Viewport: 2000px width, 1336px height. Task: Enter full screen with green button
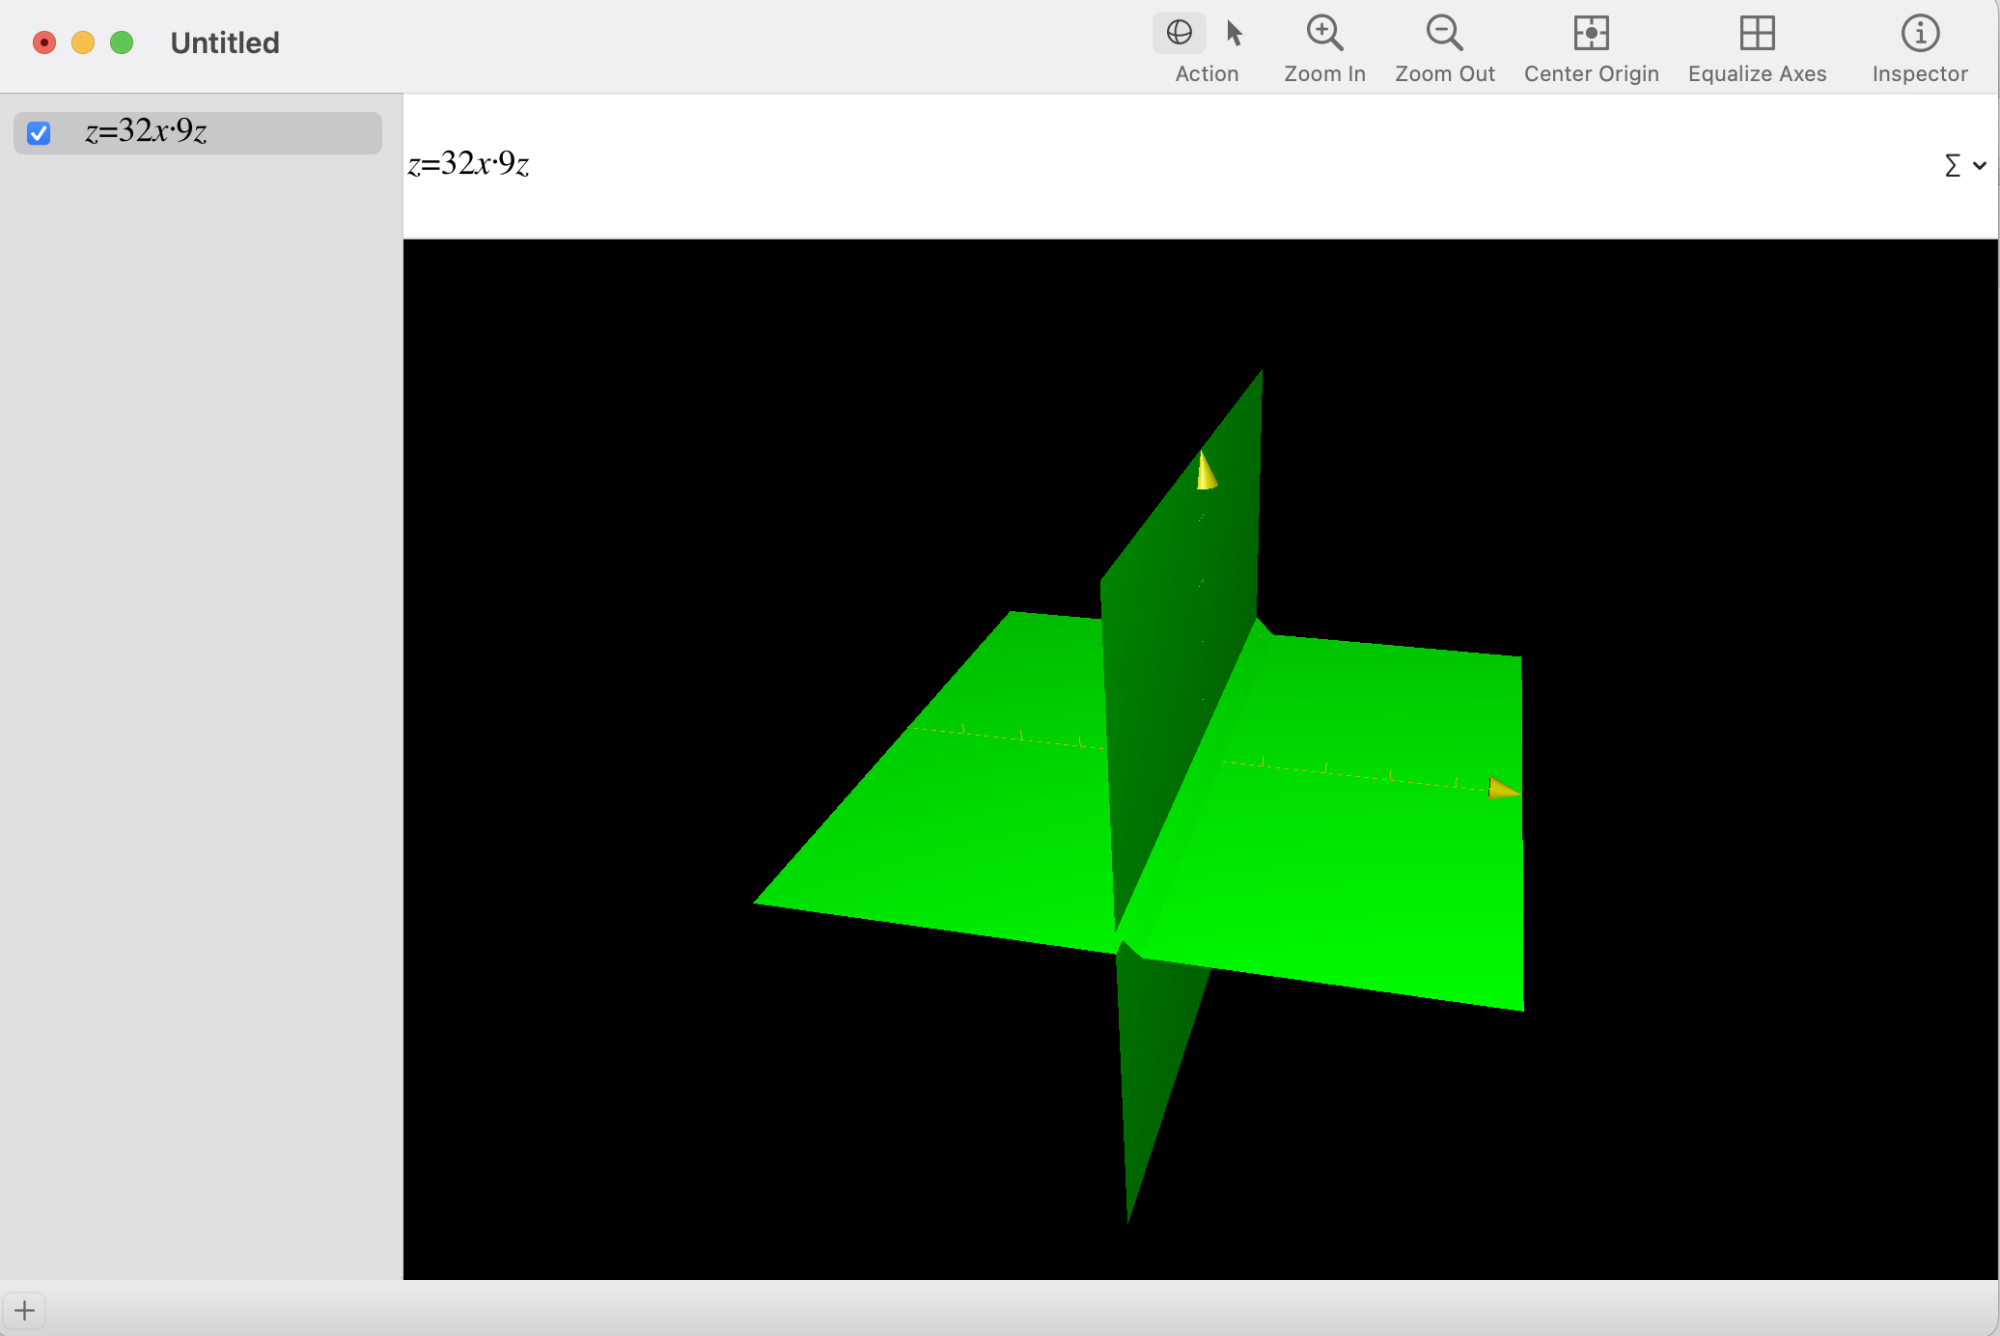click(x=122, y=43)
